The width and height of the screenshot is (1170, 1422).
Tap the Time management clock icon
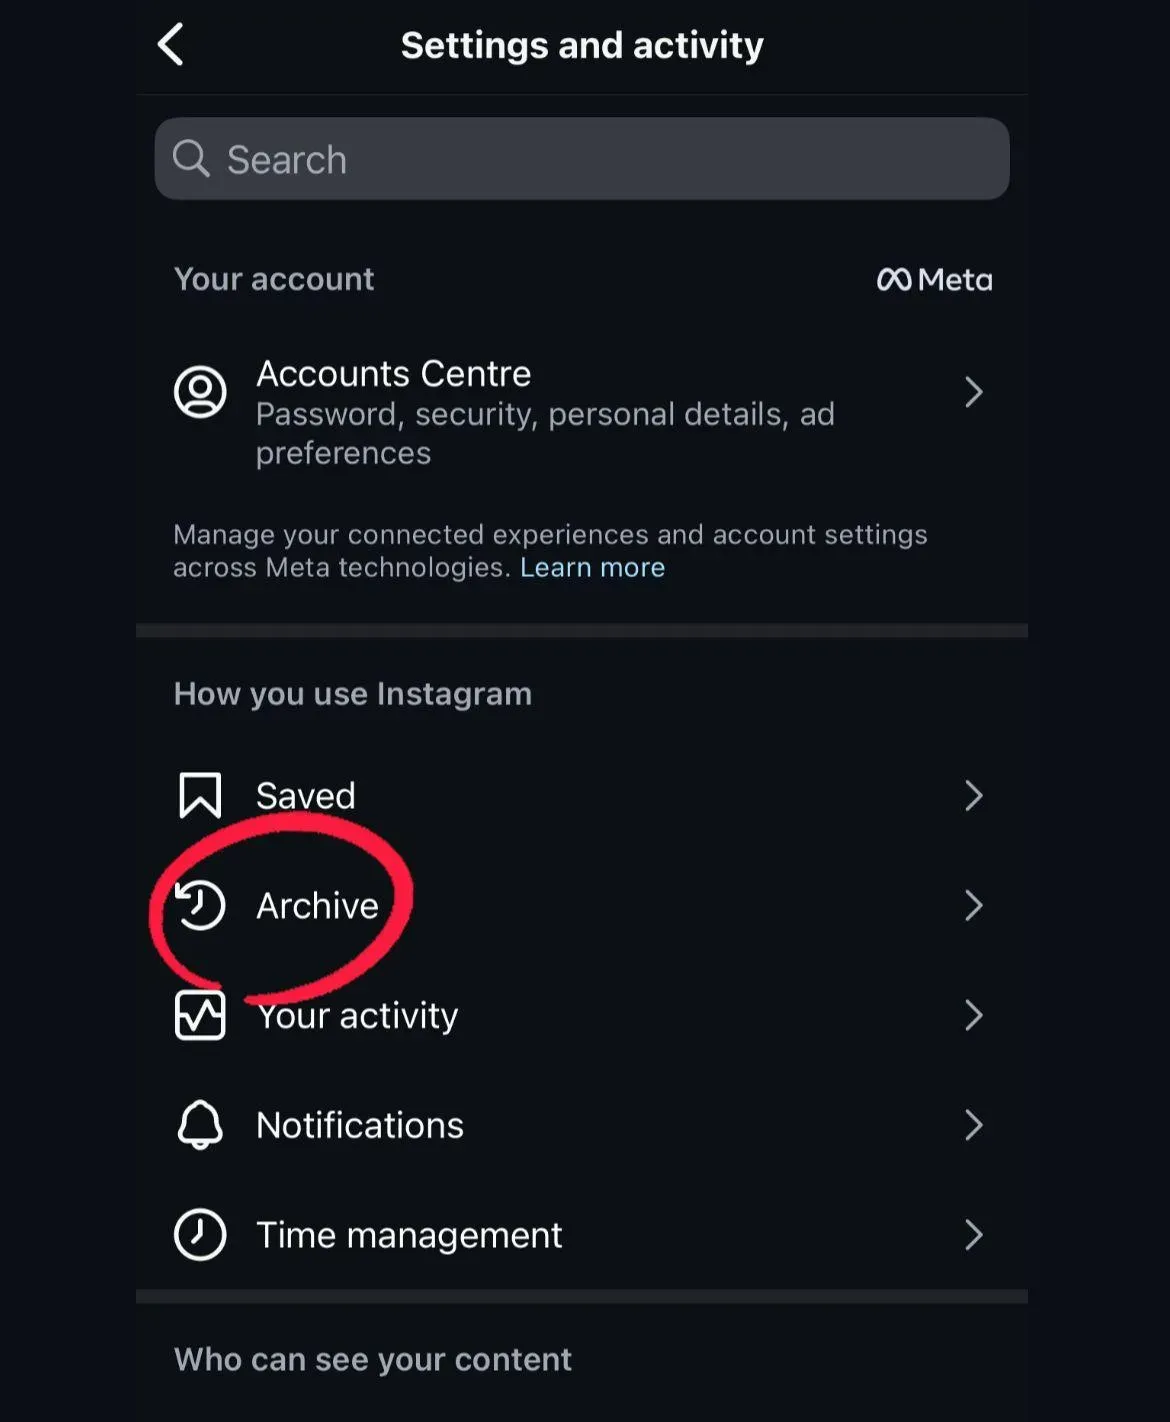click(200, 1235)
